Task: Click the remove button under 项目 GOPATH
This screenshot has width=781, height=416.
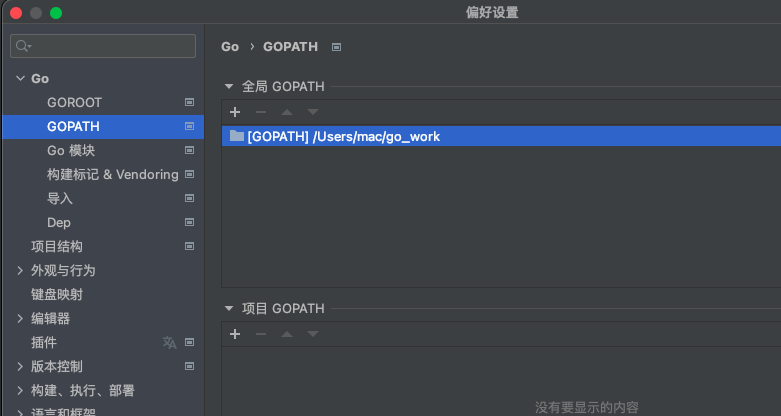Action: (261, 334)
